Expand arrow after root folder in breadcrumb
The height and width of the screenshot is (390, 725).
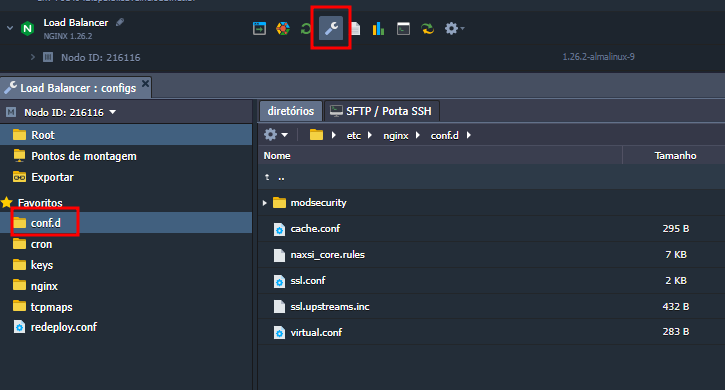[333, 135]
